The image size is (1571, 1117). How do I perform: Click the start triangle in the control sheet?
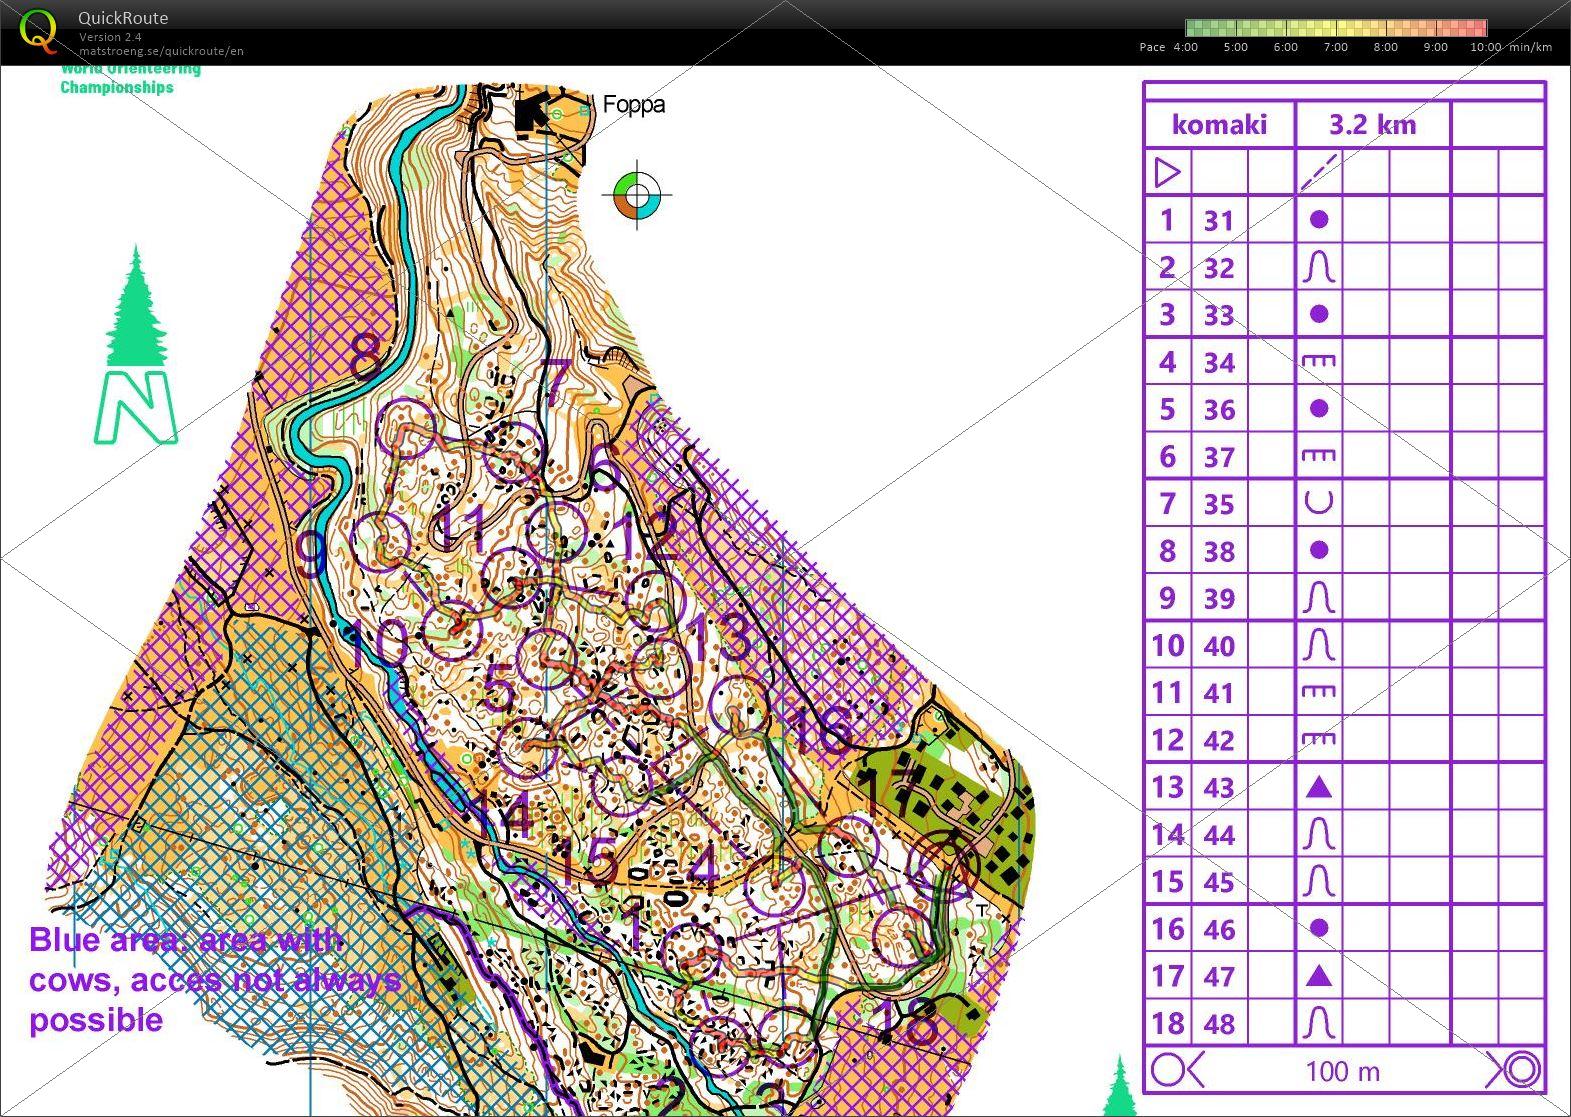coord(1167,173)
